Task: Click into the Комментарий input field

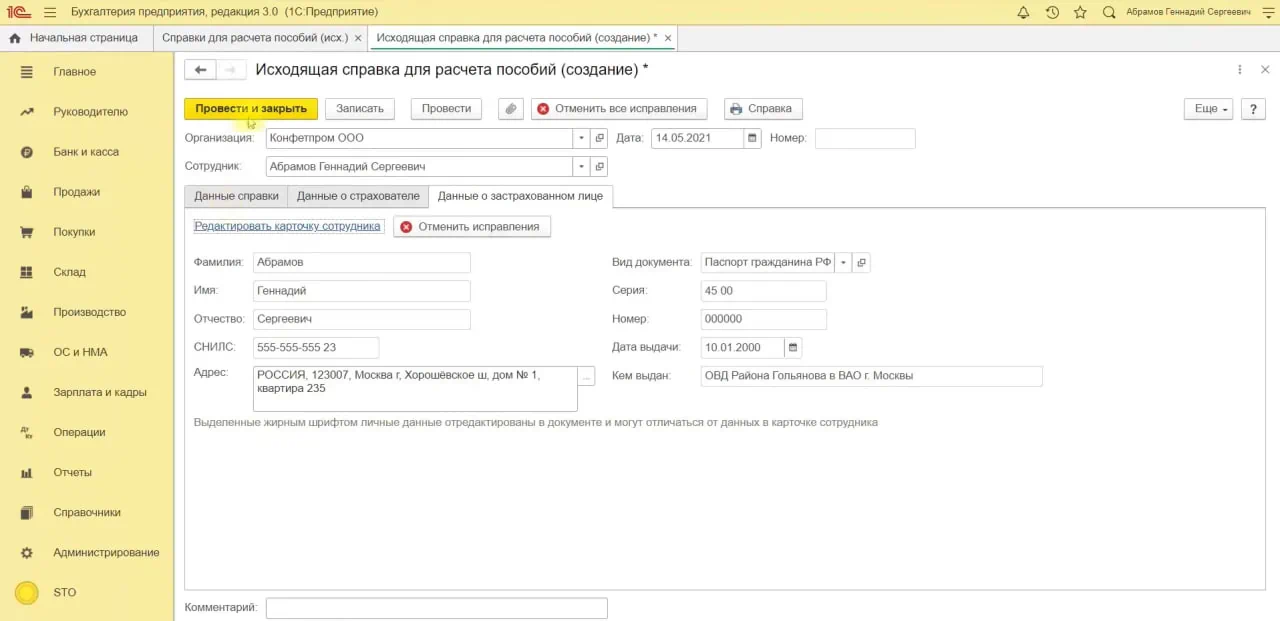Action: pos(436,608)
